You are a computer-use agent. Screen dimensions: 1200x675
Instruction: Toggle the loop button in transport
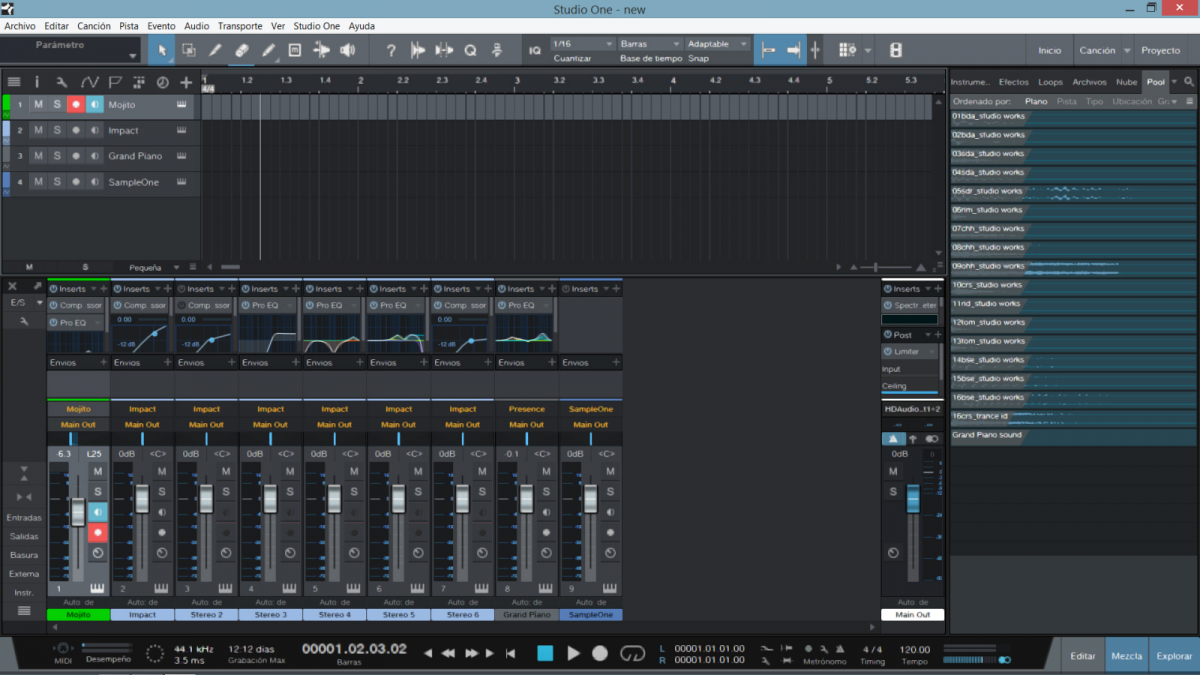coord(632,653)
